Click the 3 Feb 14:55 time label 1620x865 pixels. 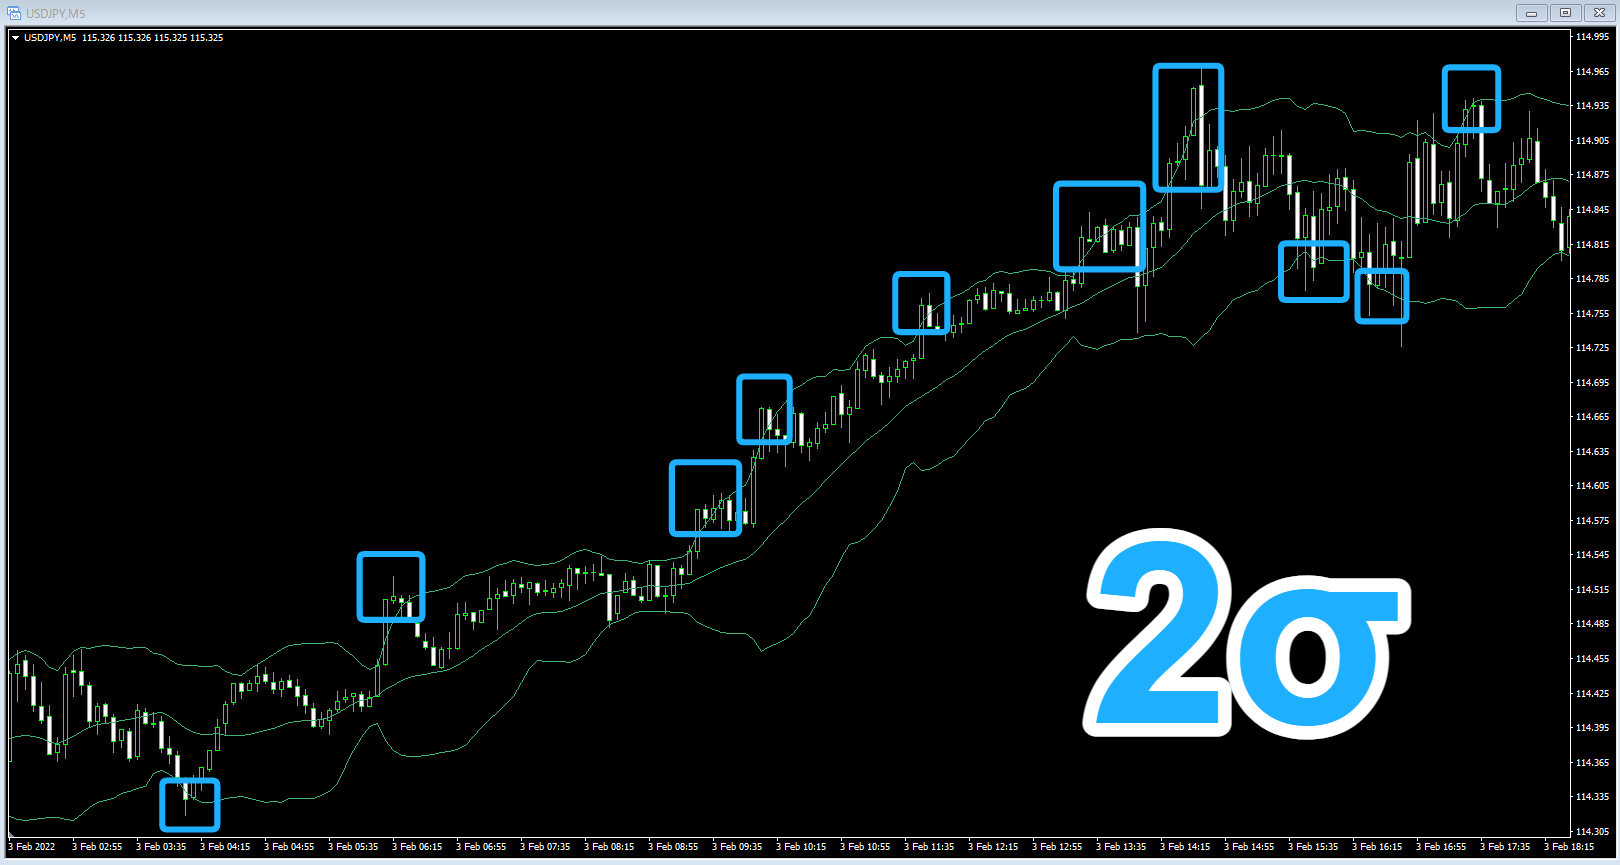[x=1249, y=847]
